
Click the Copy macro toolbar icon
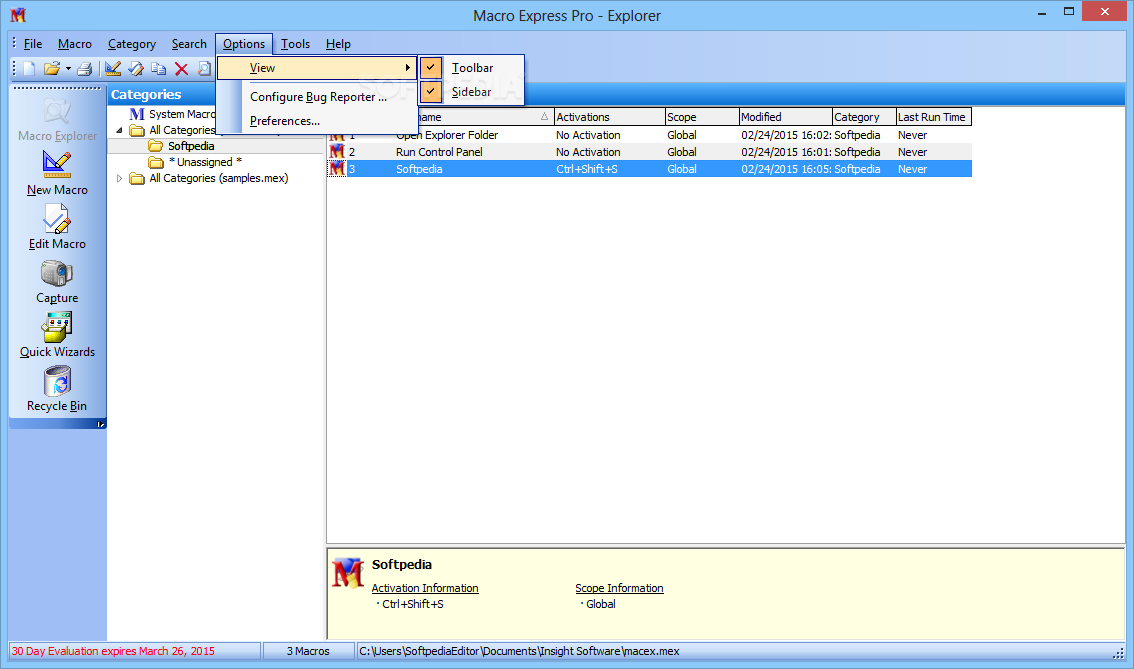(x=158, y=69)
